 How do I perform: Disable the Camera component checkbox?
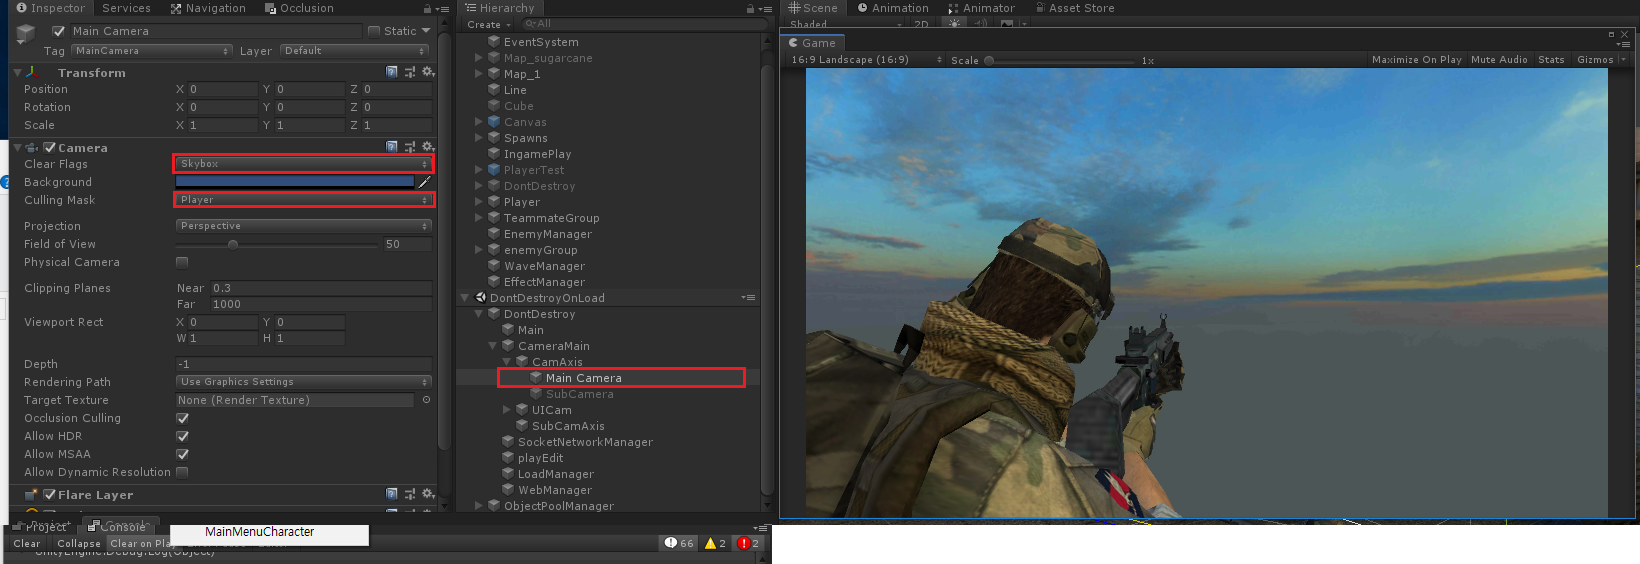pyautogui.click(x=49, y=147)
